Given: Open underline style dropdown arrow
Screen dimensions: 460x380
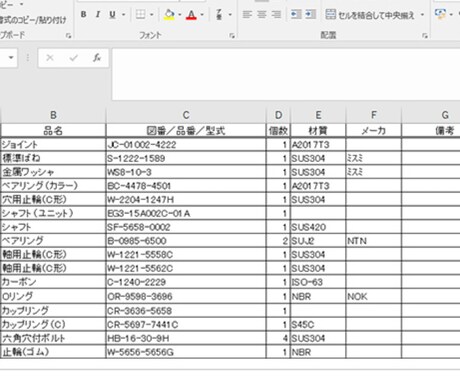Looking at the screenshot, I should coord(123,15).
